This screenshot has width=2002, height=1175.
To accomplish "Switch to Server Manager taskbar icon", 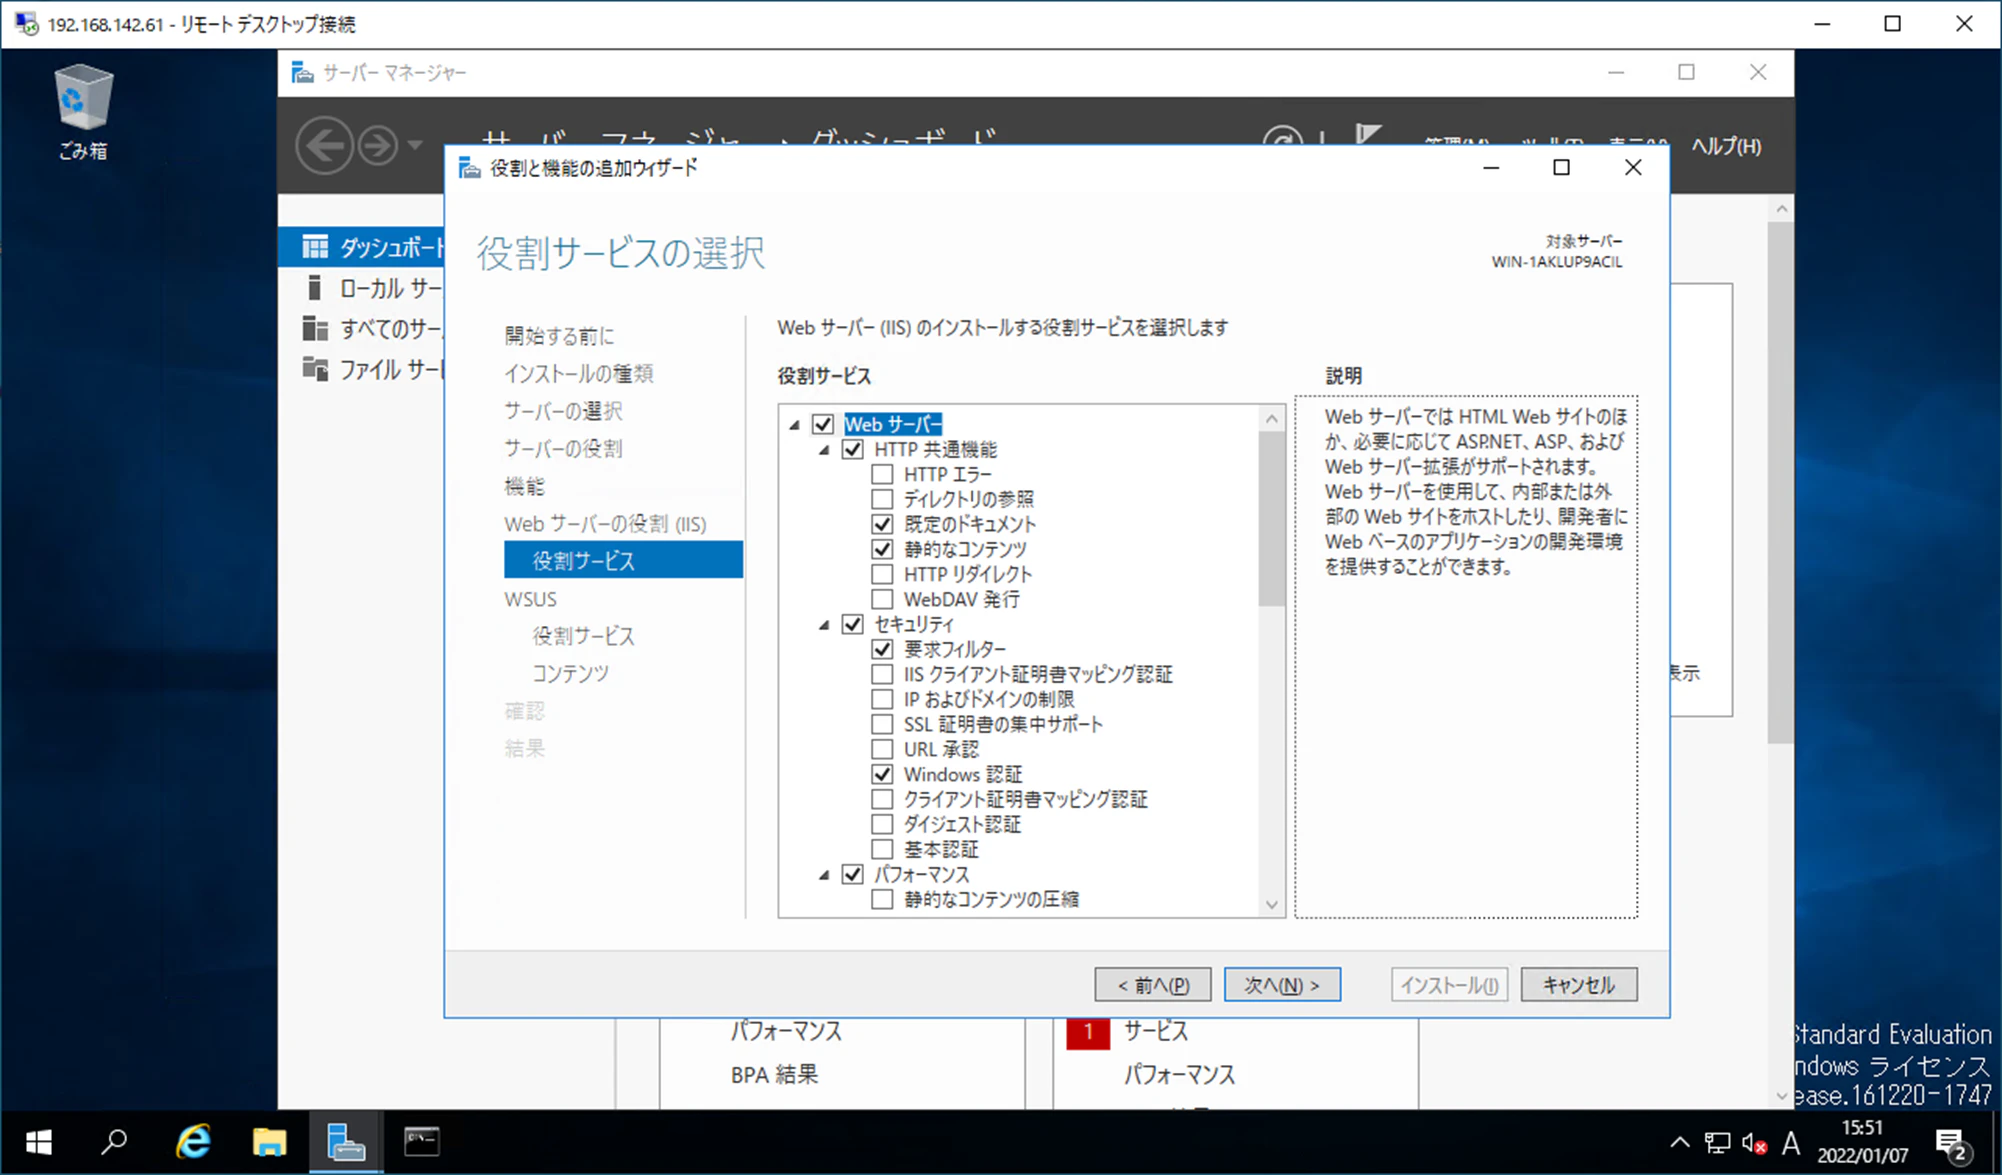I will (346, 1142).
